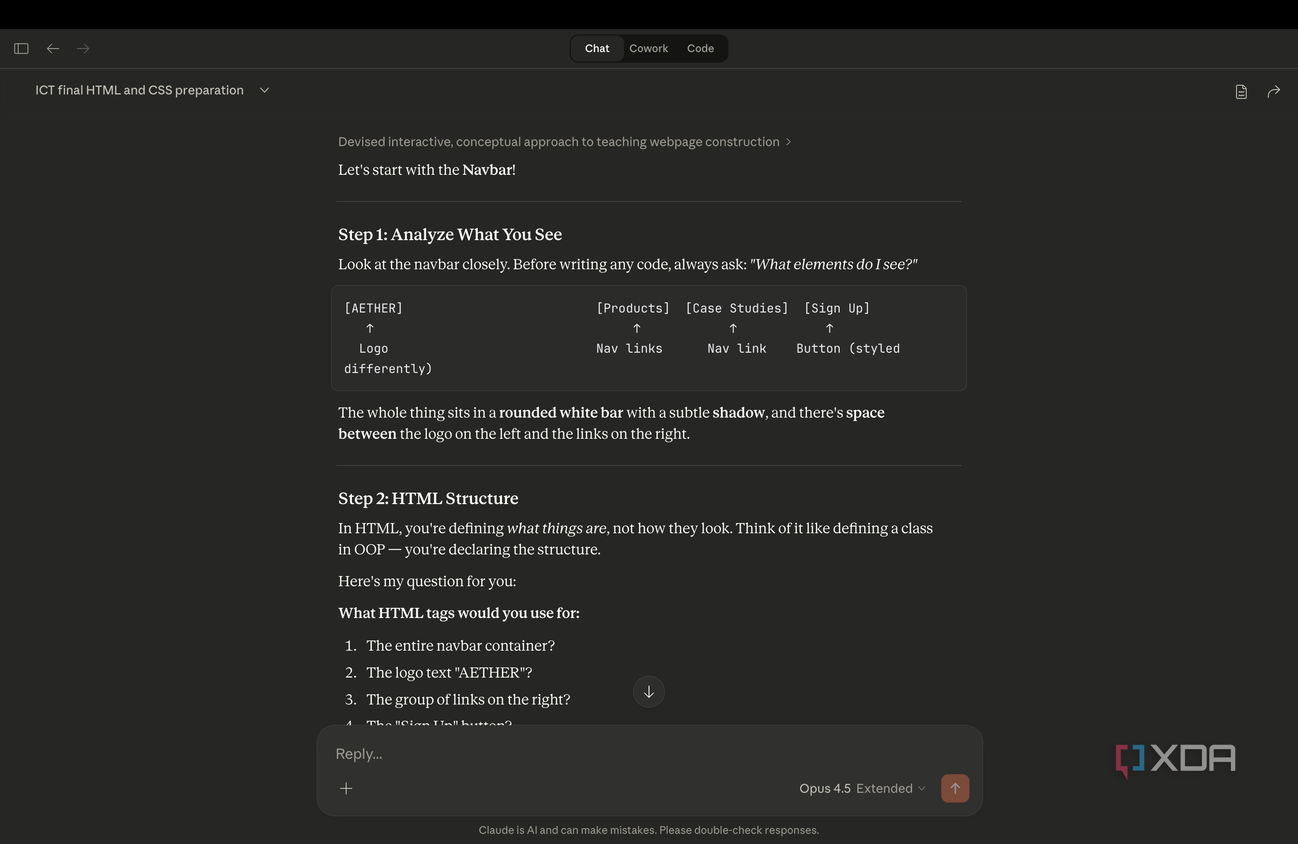Screen dimensions: 1298x844
Task: Toggle the sidebar panel icon
Action: click(21, 48)
